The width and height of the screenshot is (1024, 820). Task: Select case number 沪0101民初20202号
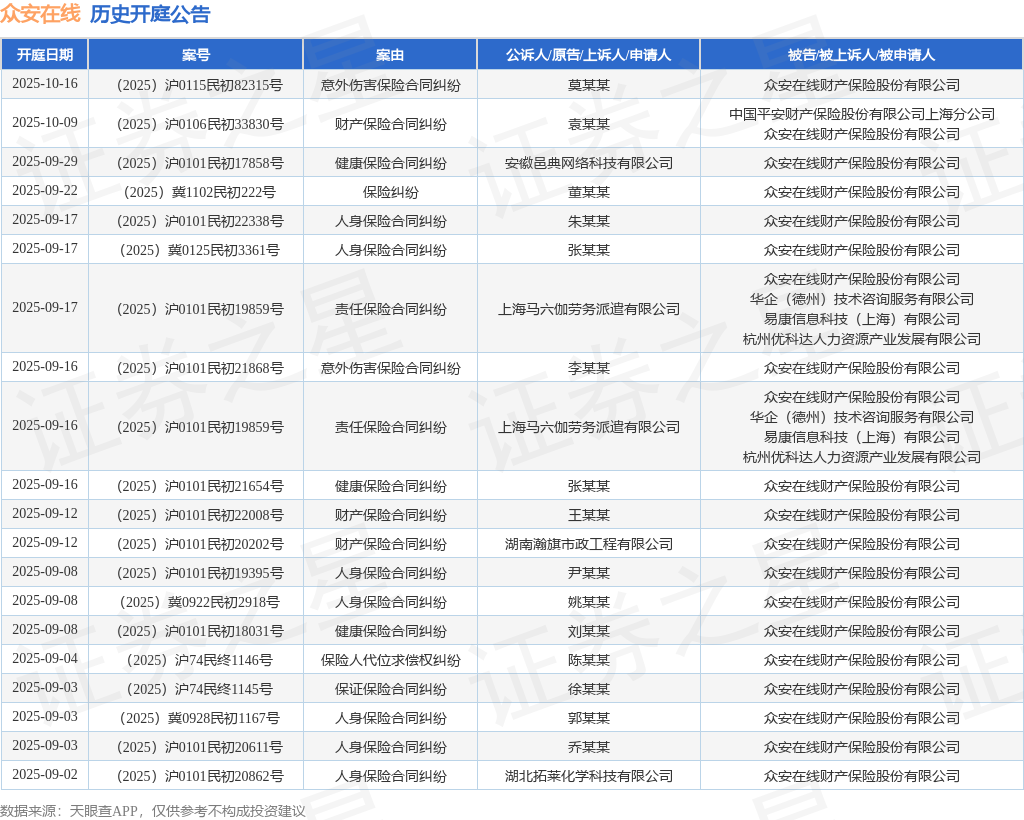(199, 544)
